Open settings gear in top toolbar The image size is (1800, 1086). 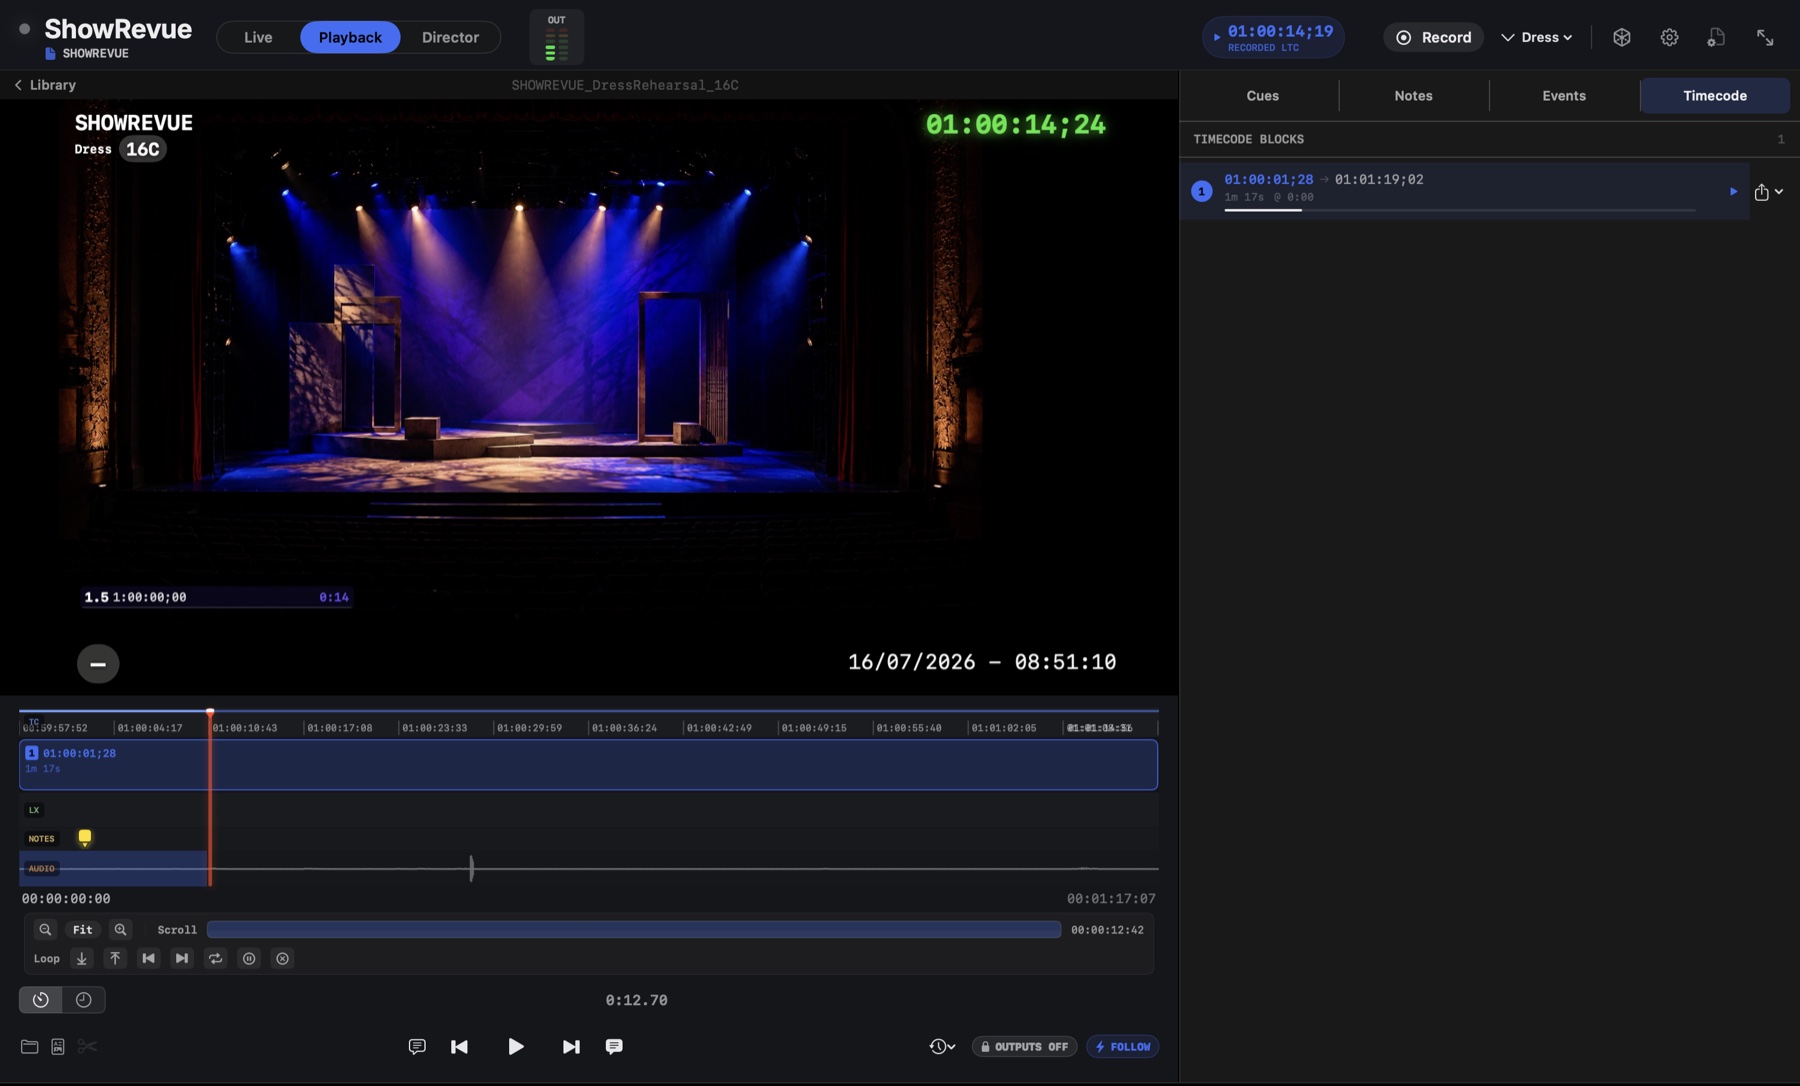pos(1669,37)
